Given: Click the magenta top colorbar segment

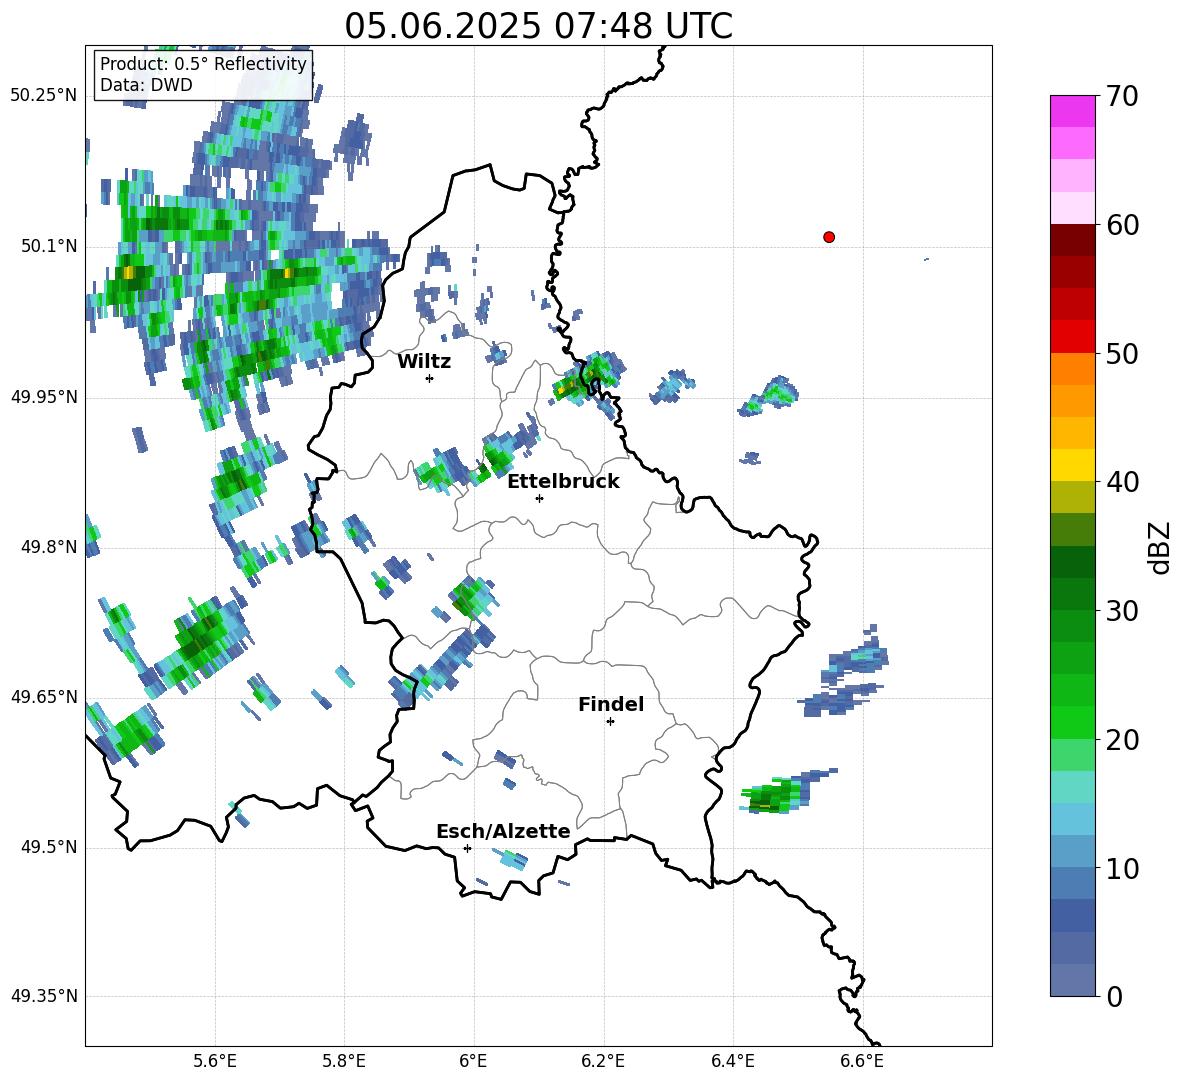Looking at the screenshot, I should (1073, 111).
